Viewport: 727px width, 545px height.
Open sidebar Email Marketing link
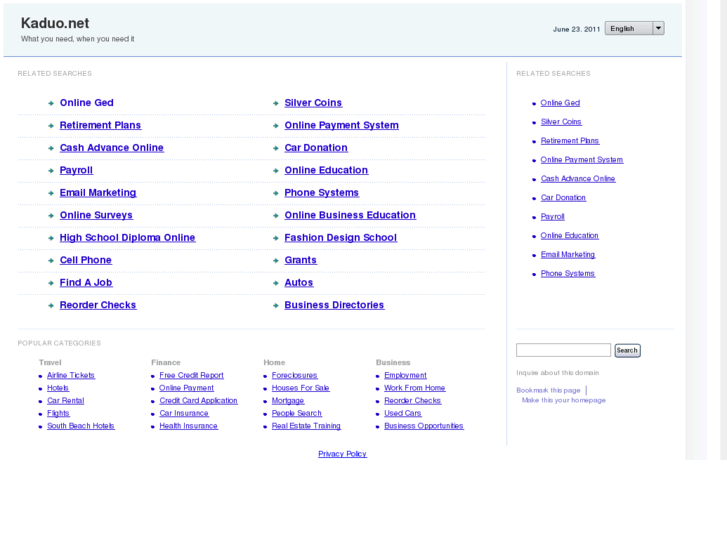[x=568, y=255]
